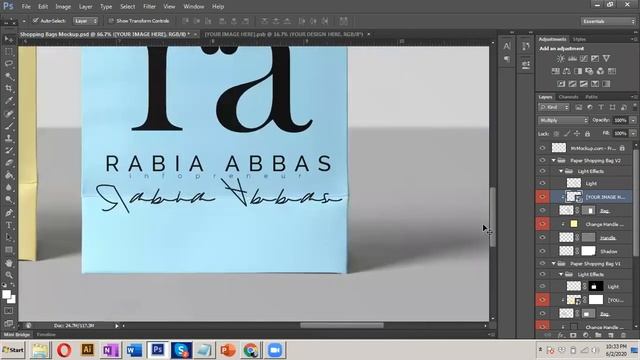Open the Multiply blend mode dropdown
Image resolution: width=640 pixels, height=360 pixels.
563,120
